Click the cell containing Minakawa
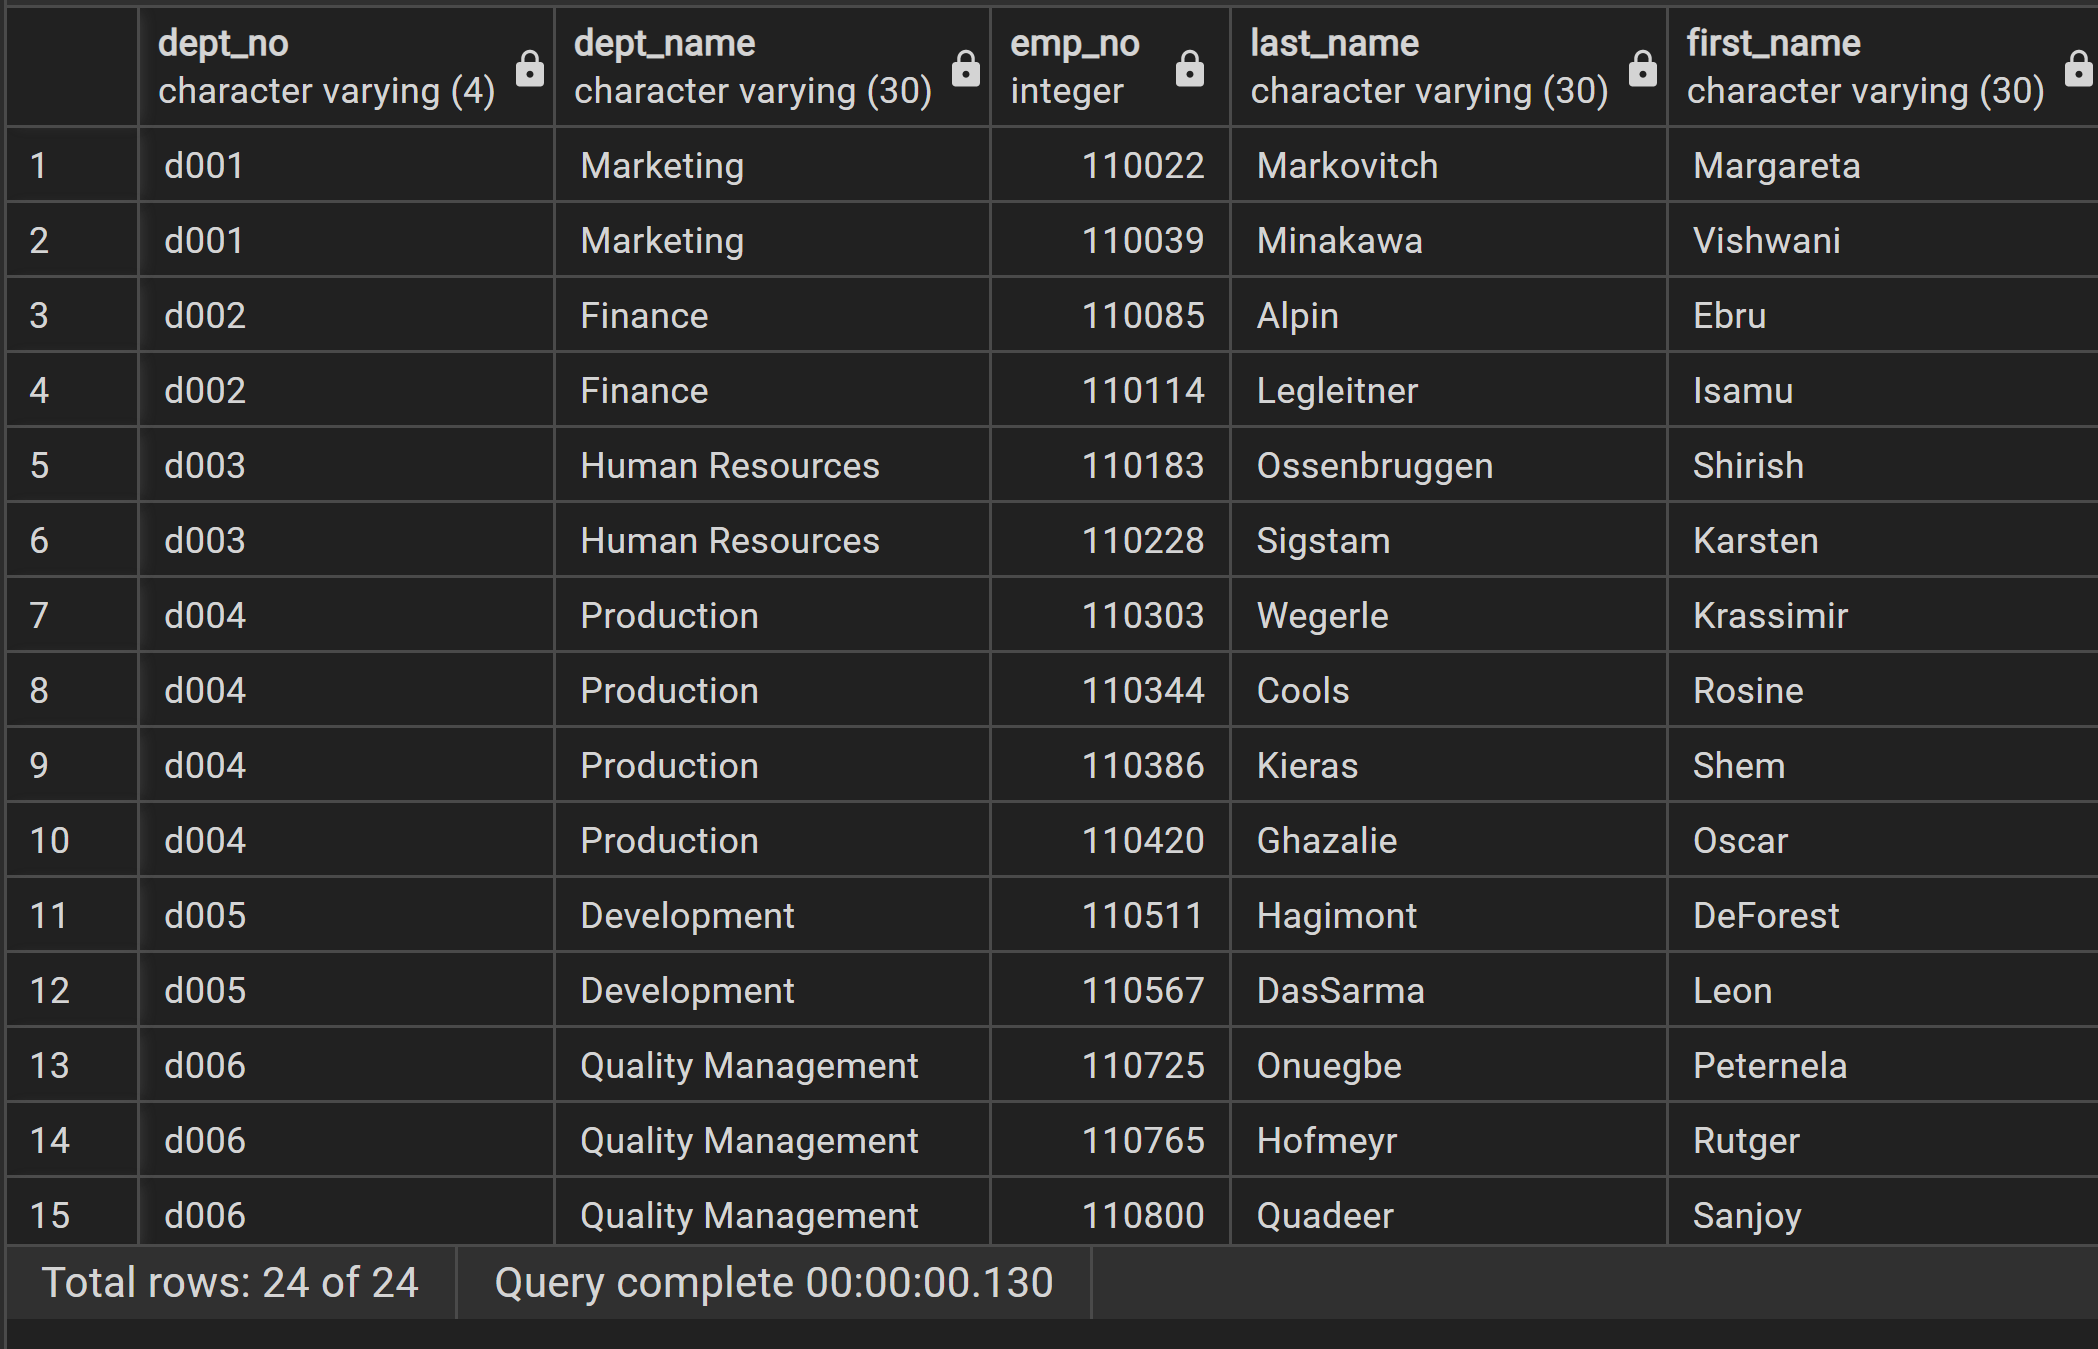This screenshot has width=2098, height=1349. coord(1449,240)
